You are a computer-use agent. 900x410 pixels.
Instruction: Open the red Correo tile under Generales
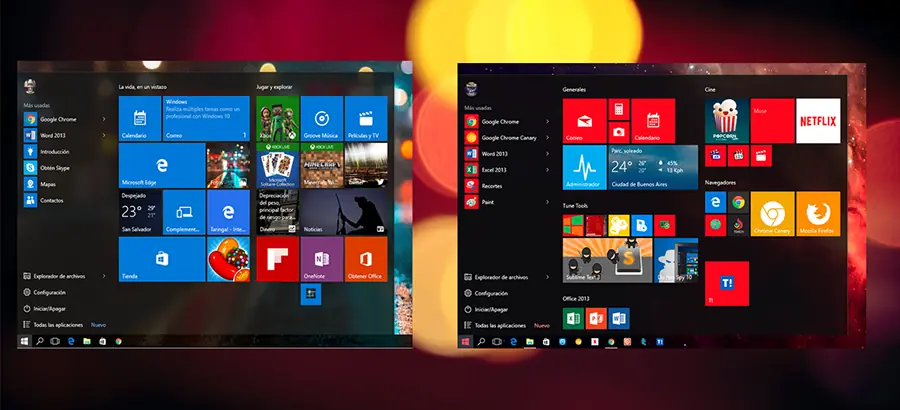tap(584, 121)
